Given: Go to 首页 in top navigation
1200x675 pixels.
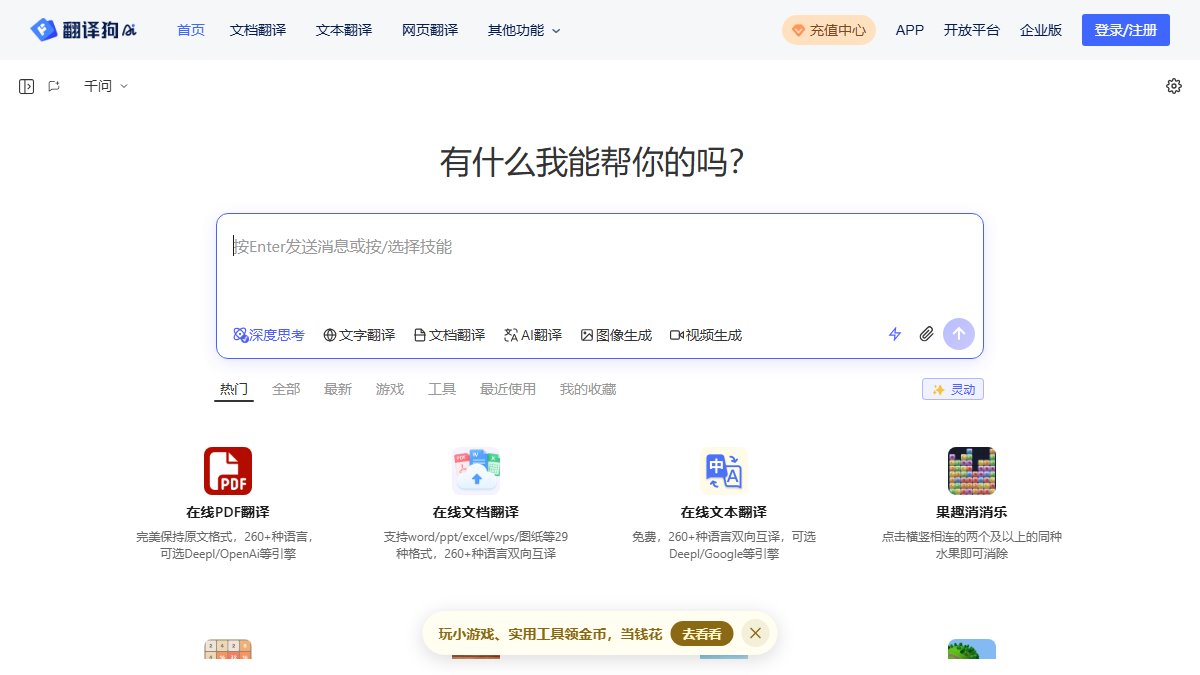Looking at the screenshot, I should coord(191,30).
